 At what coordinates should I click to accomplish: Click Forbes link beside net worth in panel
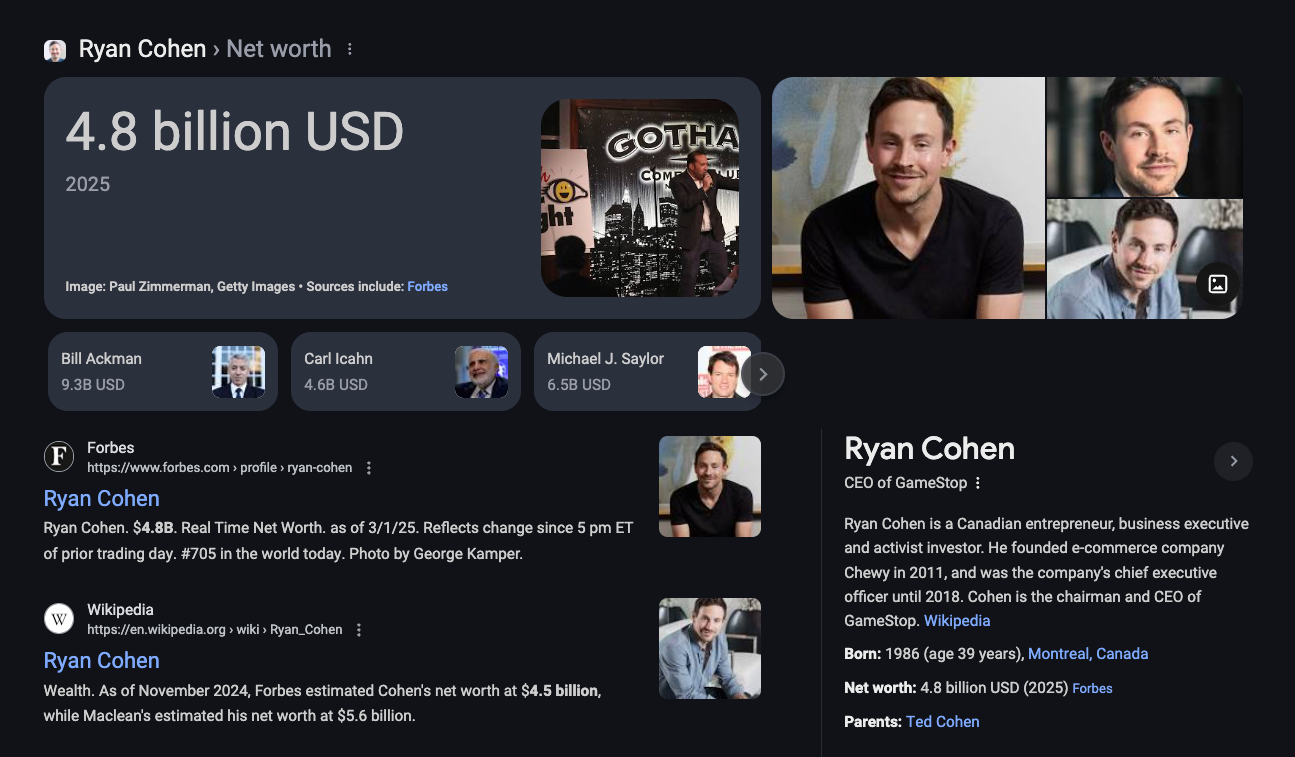coord(1092,689)
